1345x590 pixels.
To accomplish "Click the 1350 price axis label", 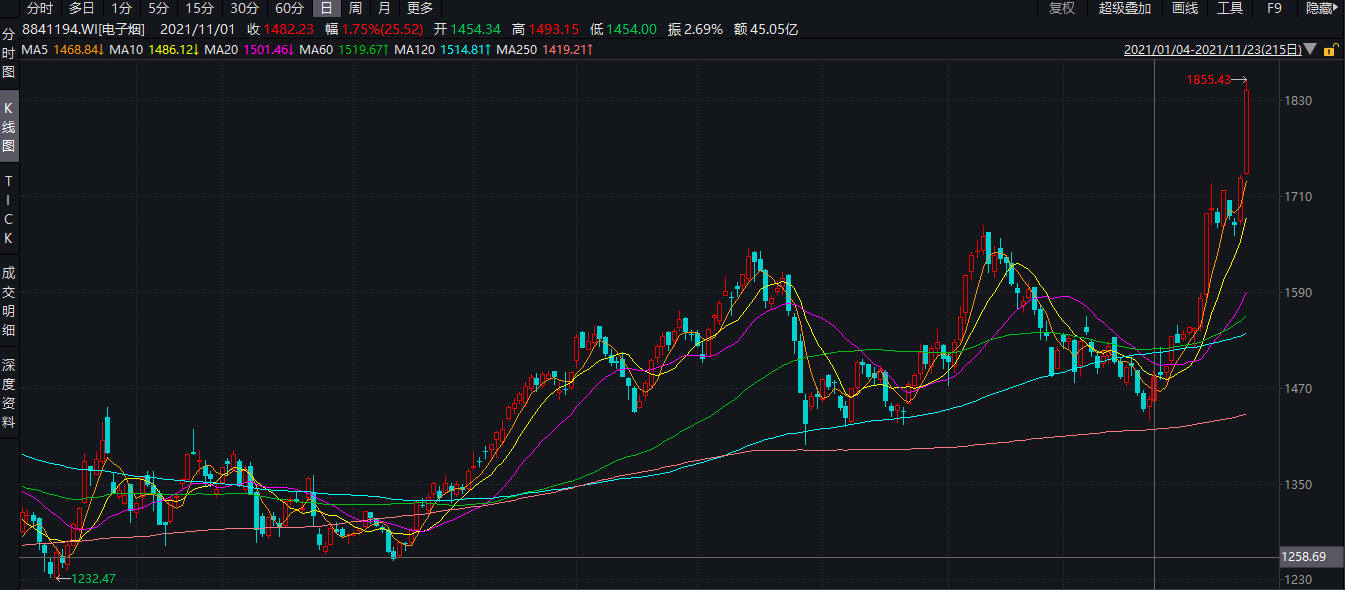I will (1299, 484).
